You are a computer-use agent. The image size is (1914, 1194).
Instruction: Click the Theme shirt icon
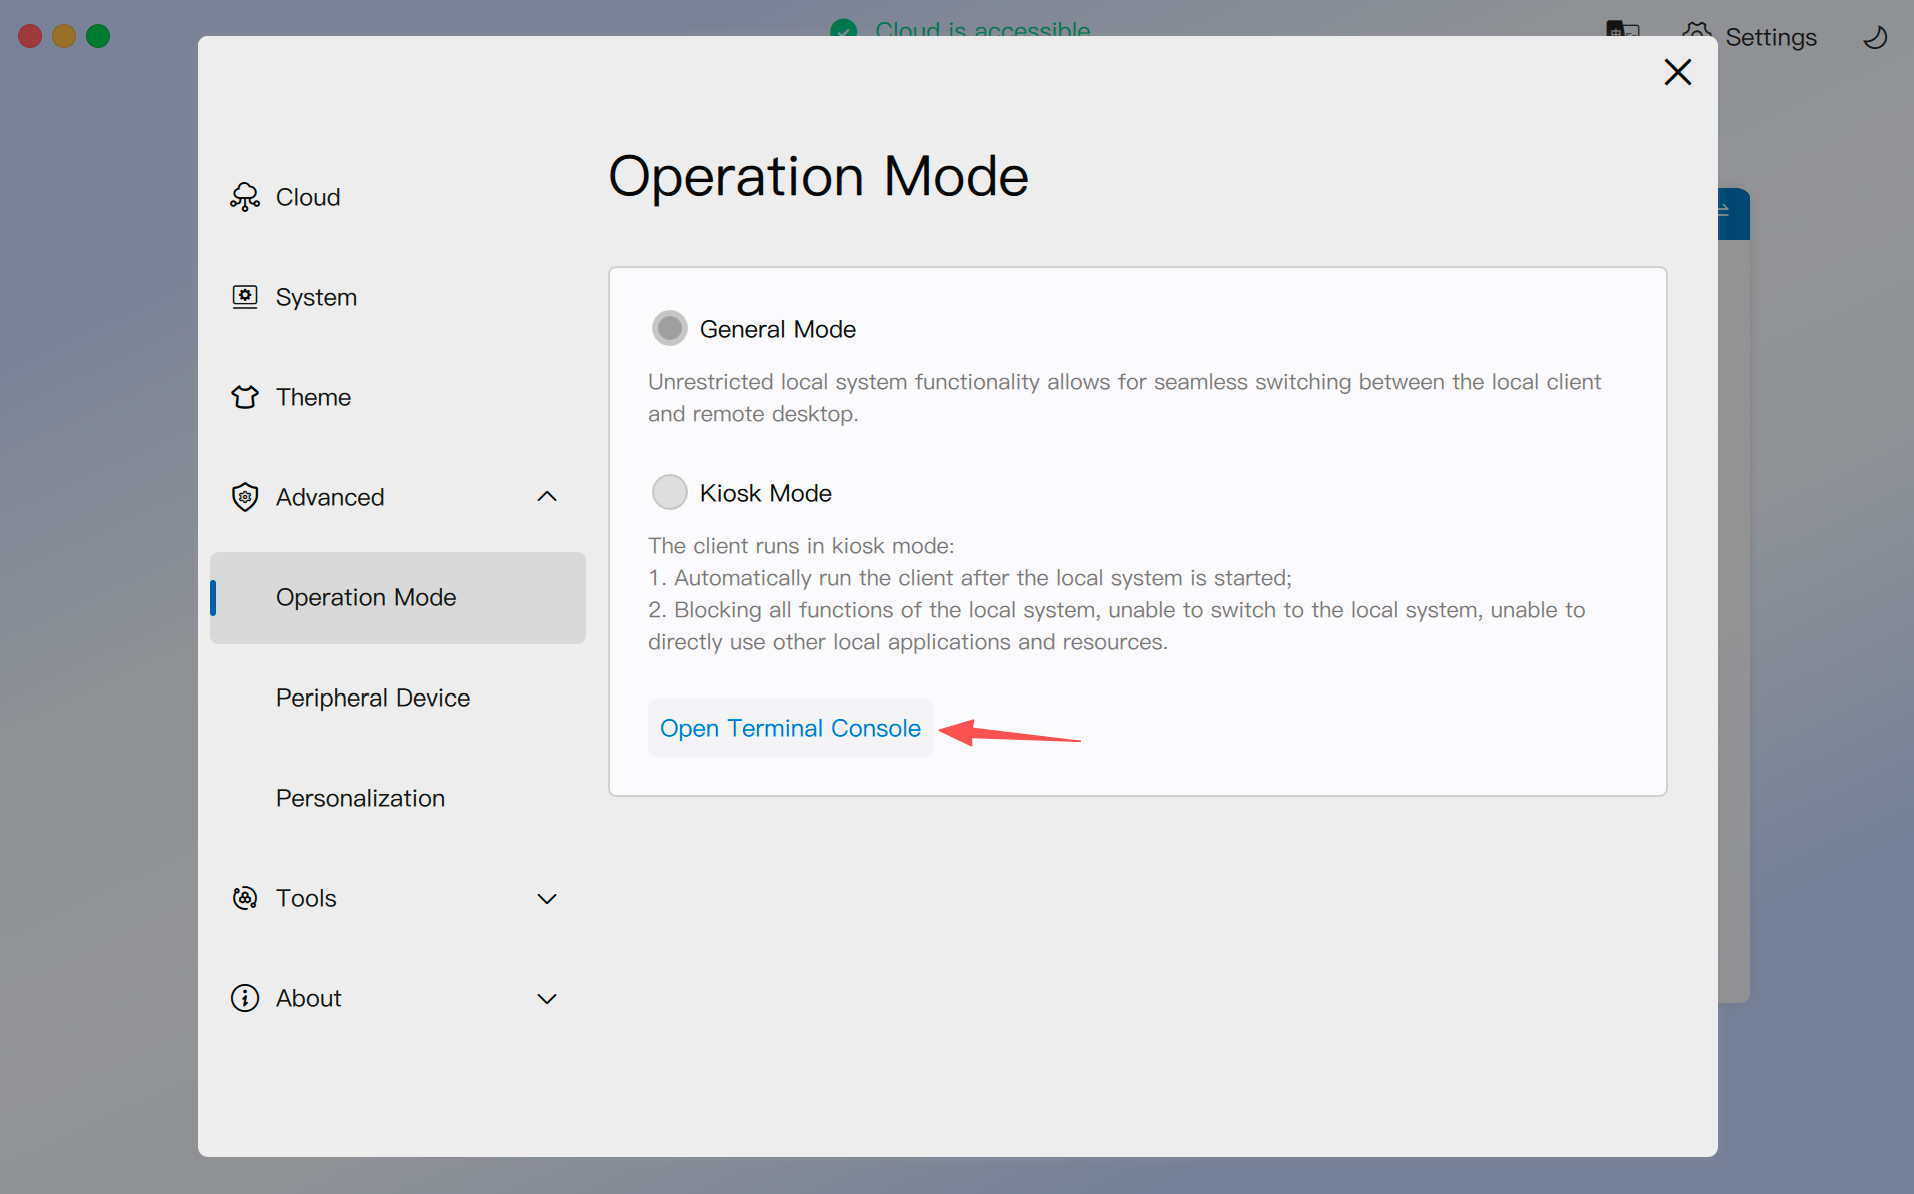[x=245, y=397]
